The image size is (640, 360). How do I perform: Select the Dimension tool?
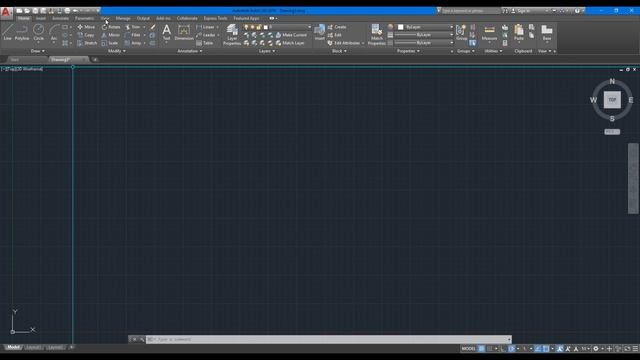[184, 32]
